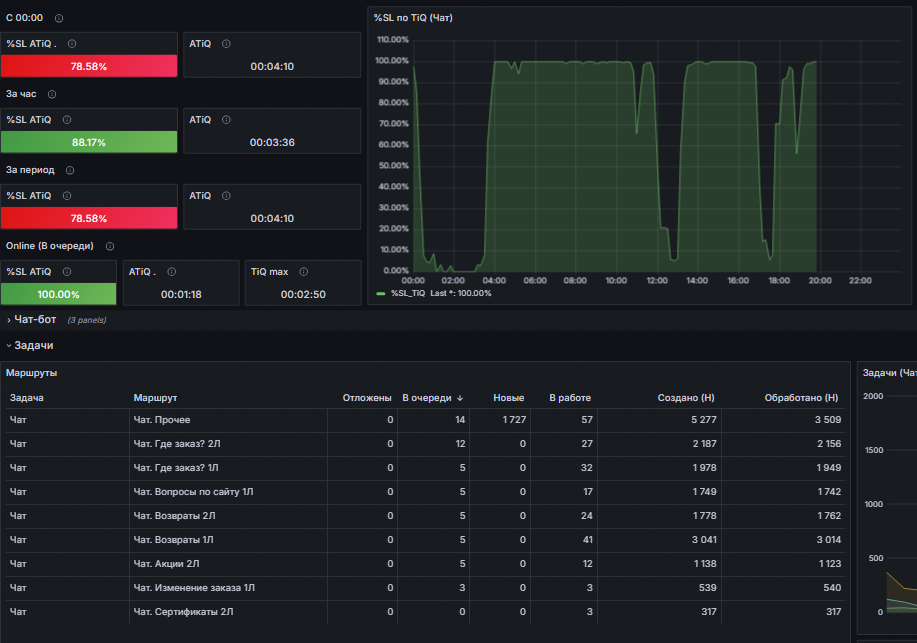Click info icon next to С 00:00
917x643 pixels.
59,18
